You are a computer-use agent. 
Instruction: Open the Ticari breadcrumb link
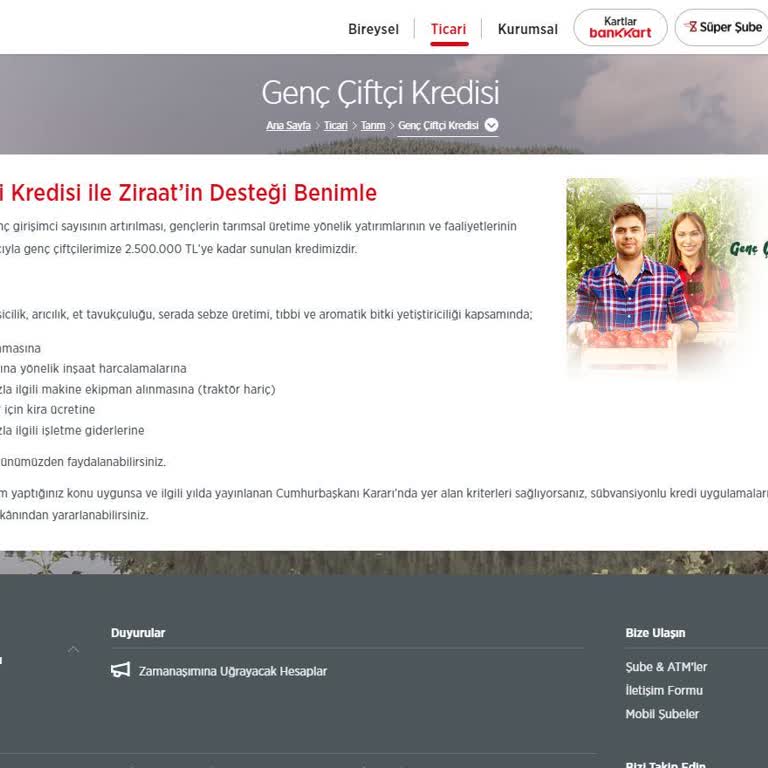[x=336, y=125]
